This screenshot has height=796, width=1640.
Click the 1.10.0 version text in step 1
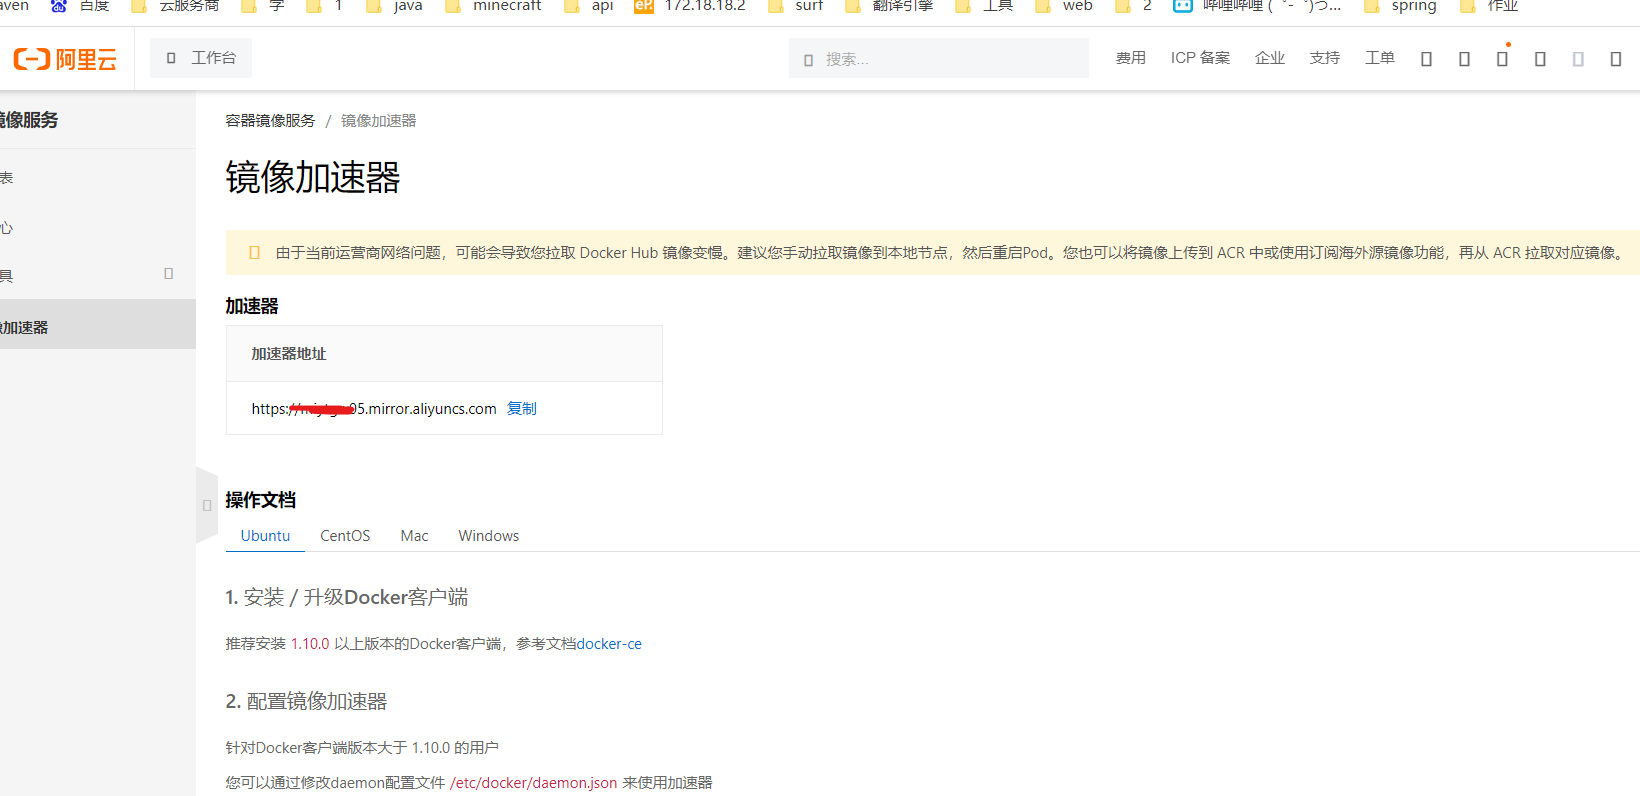tap(310, 644)
